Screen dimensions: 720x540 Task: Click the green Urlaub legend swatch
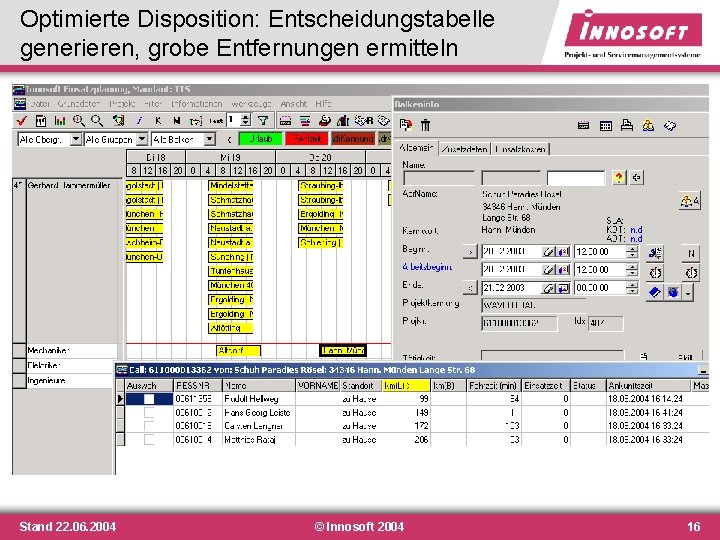click(260, 139)
